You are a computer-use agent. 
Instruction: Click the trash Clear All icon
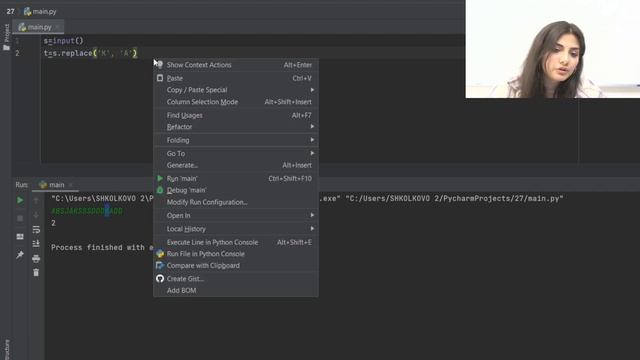coord(36,273)
